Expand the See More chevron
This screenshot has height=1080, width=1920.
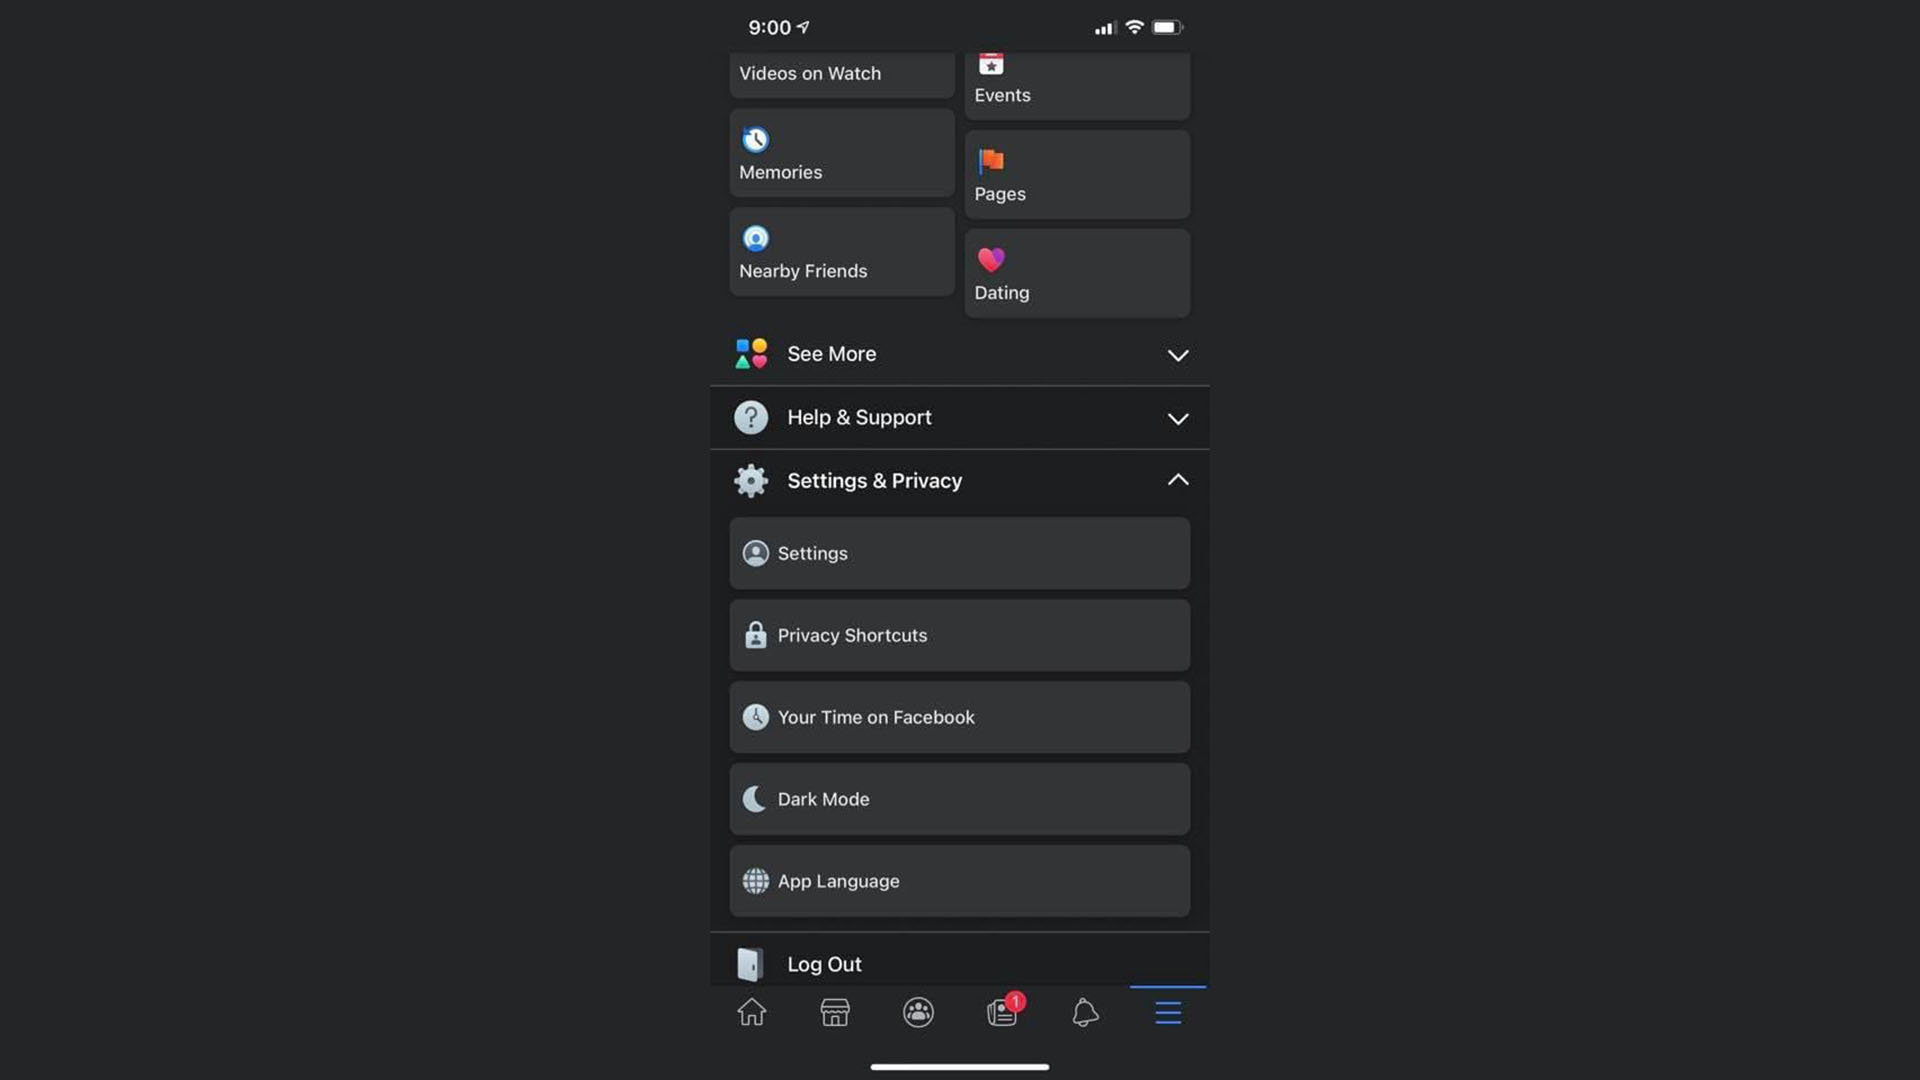point(1178,355)
